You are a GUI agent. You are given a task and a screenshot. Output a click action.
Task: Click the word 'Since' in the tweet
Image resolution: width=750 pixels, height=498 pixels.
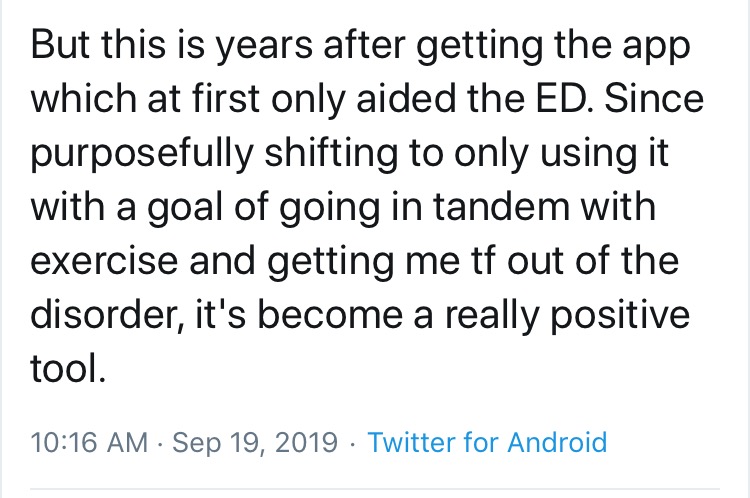654,98
